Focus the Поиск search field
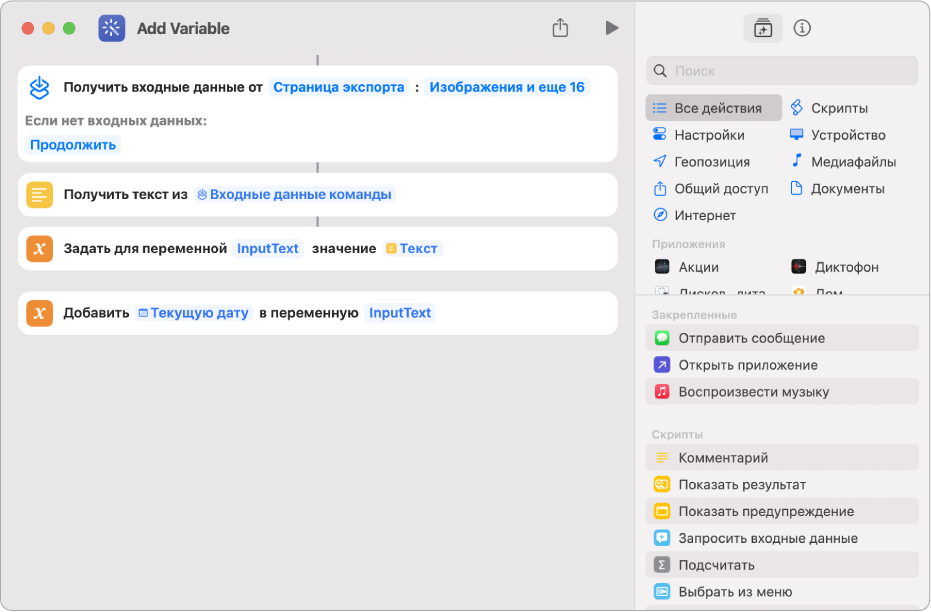Image resolution: width=931 pixels, height=612 pixels. 782,71
